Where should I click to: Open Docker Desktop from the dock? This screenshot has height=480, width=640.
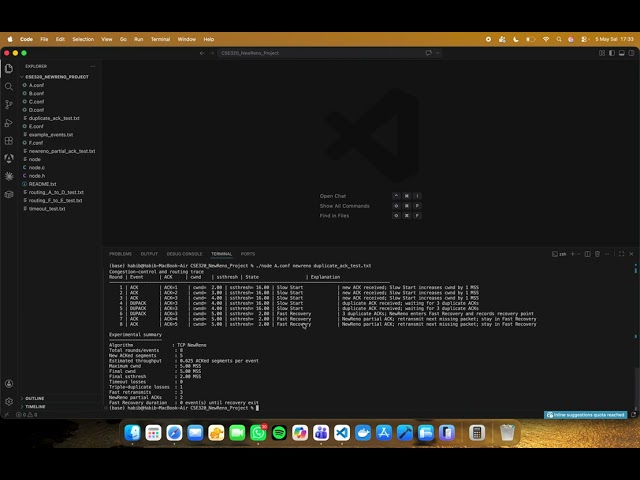click(363, 433)
